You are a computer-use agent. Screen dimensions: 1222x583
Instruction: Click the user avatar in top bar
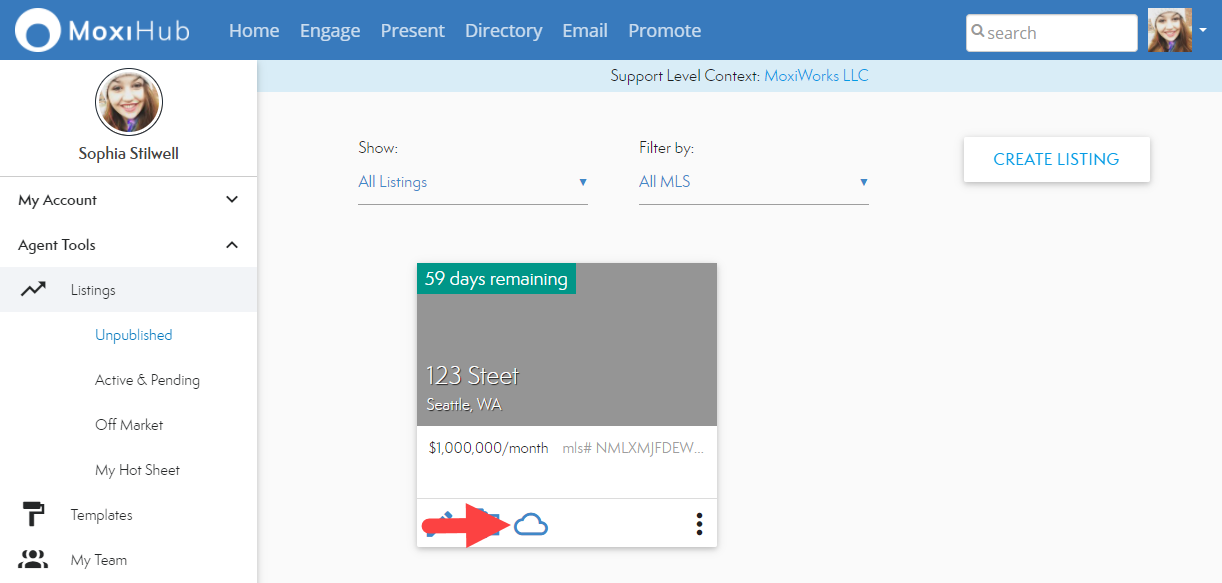(x=1169, y=31)
